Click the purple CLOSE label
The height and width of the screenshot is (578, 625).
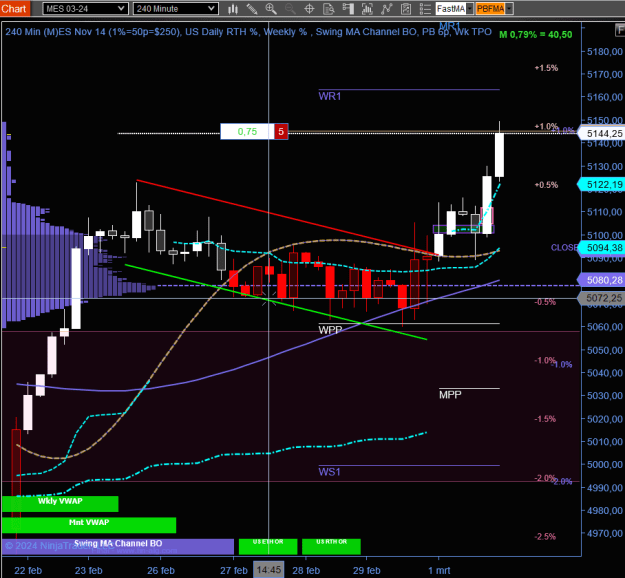click(x=564, y=248)
